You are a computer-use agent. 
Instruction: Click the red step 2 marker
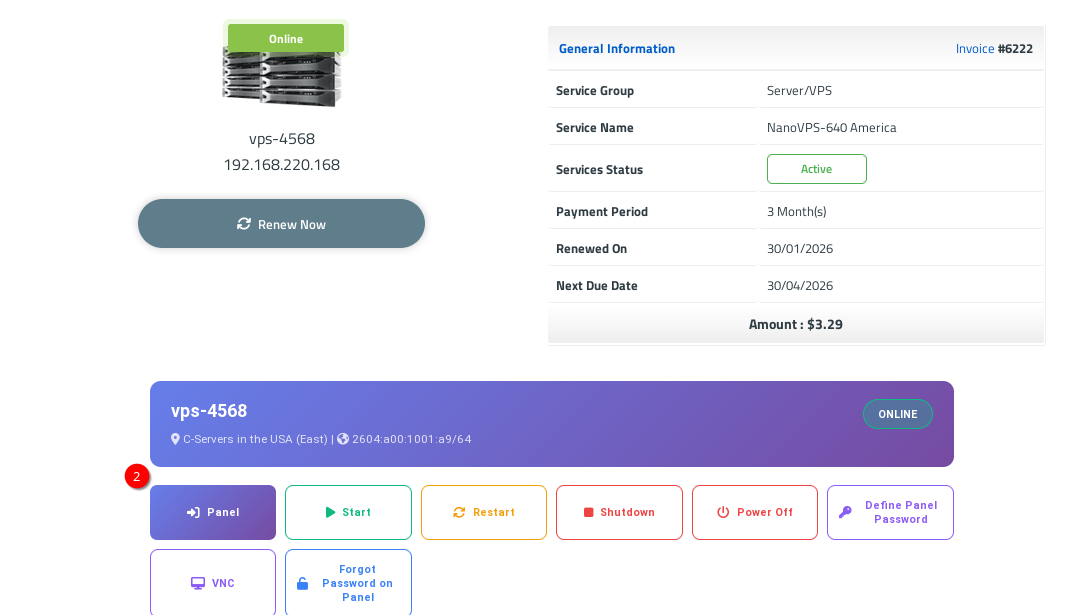coord(137,477)
